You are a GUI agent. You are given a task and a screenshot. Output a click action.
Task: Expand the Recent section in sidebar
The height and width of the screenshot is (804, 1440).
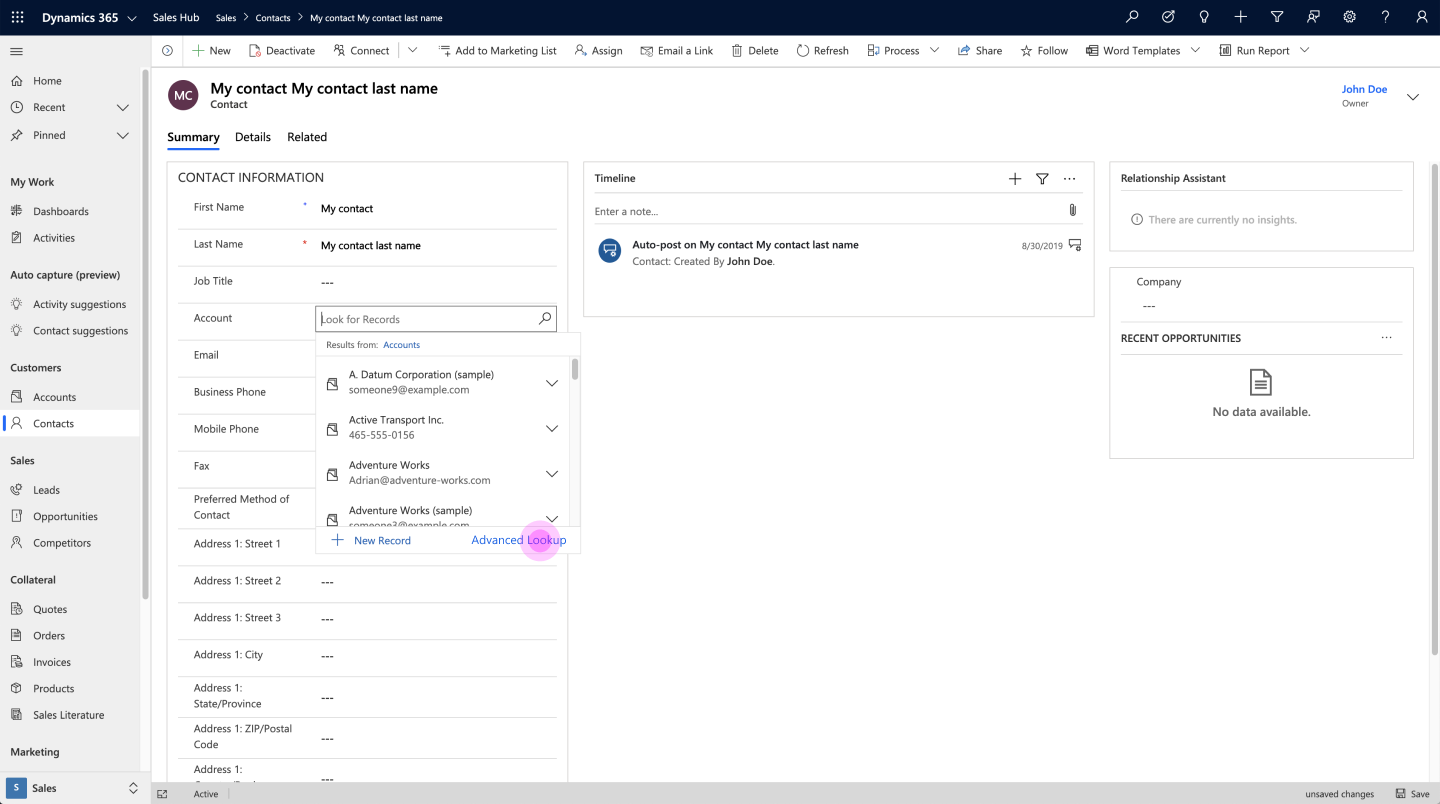(123, 107)
